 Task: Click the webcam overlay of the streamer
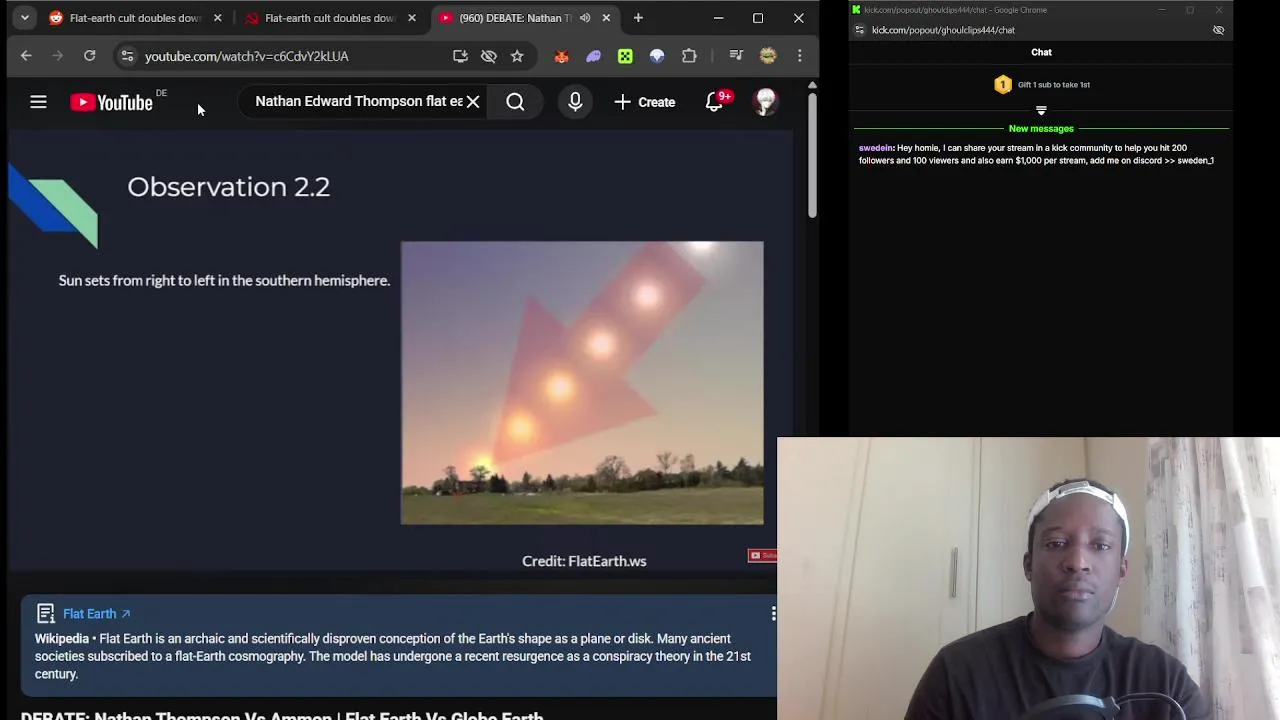coord(1028,579)
